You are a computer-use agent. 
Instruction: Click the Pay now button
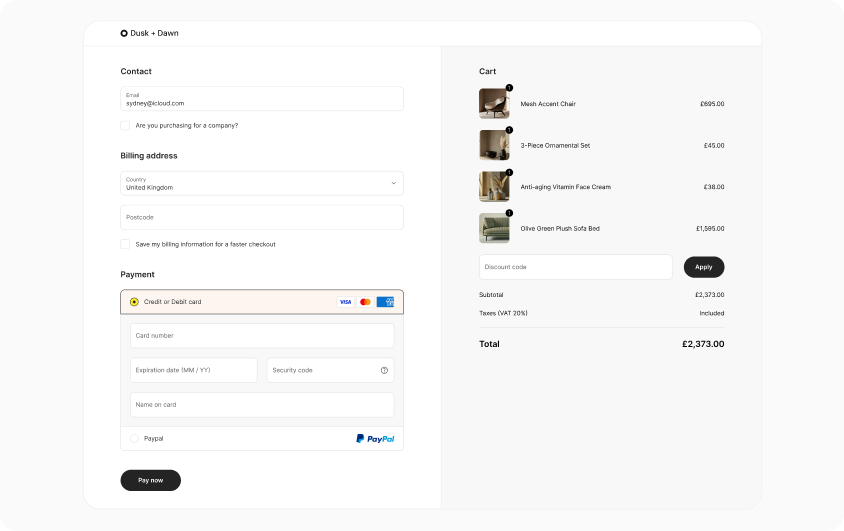tap(151, 480)
